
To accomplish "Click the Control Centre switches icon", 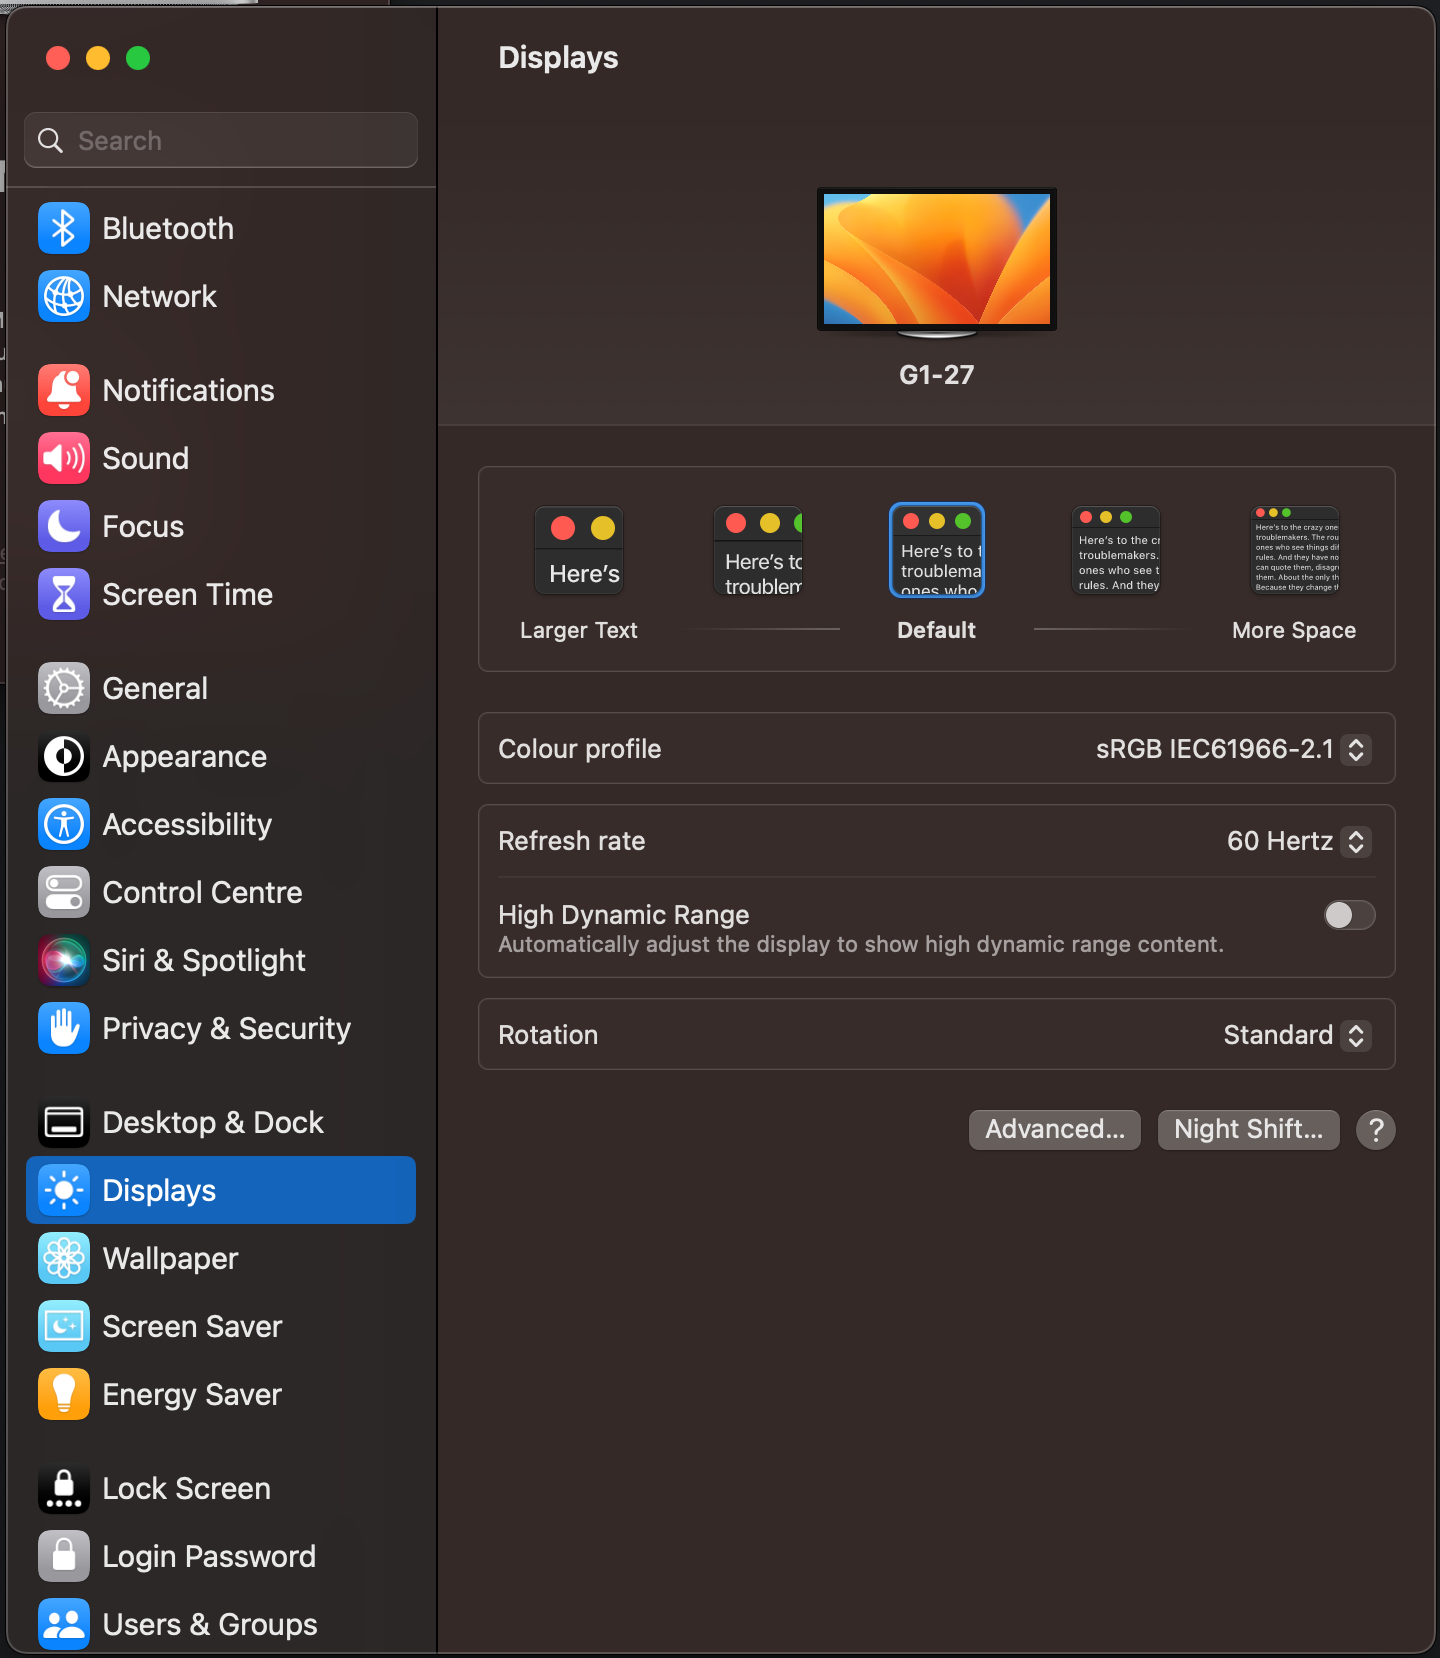I will (x=64, y=892).
